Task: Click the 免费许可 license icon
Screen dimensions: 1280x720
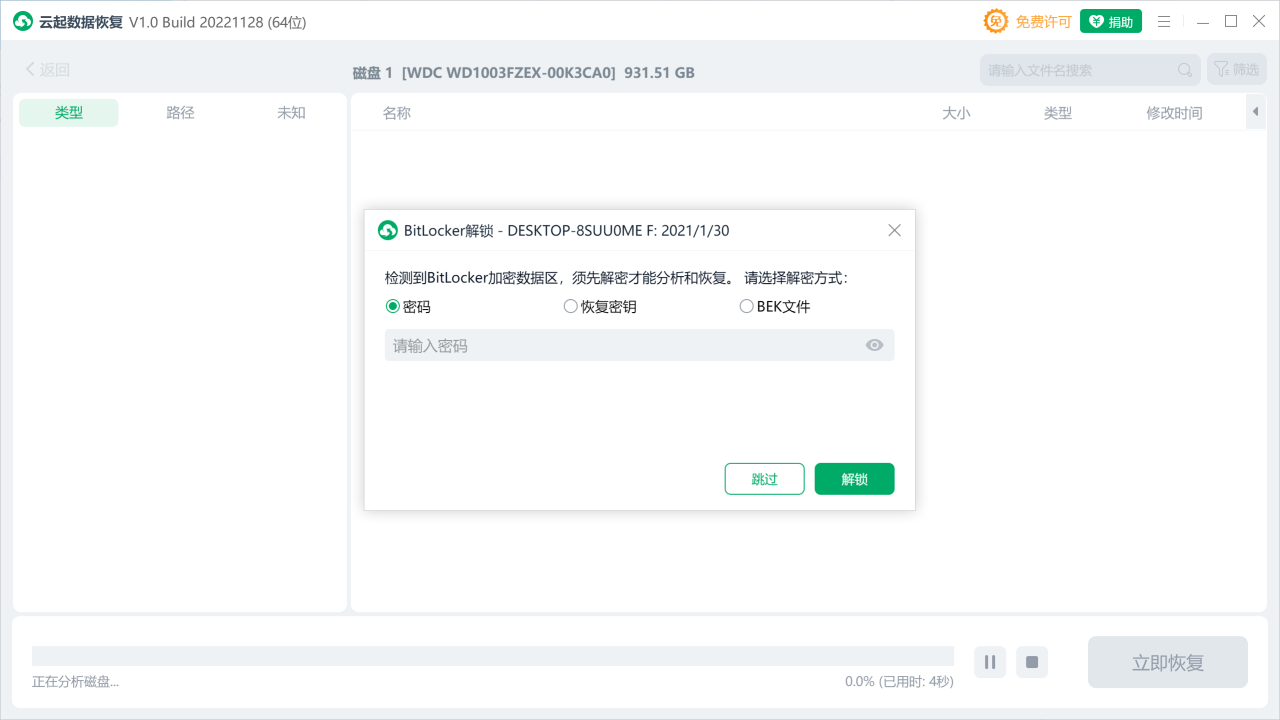Action: (x=996, y=20)
